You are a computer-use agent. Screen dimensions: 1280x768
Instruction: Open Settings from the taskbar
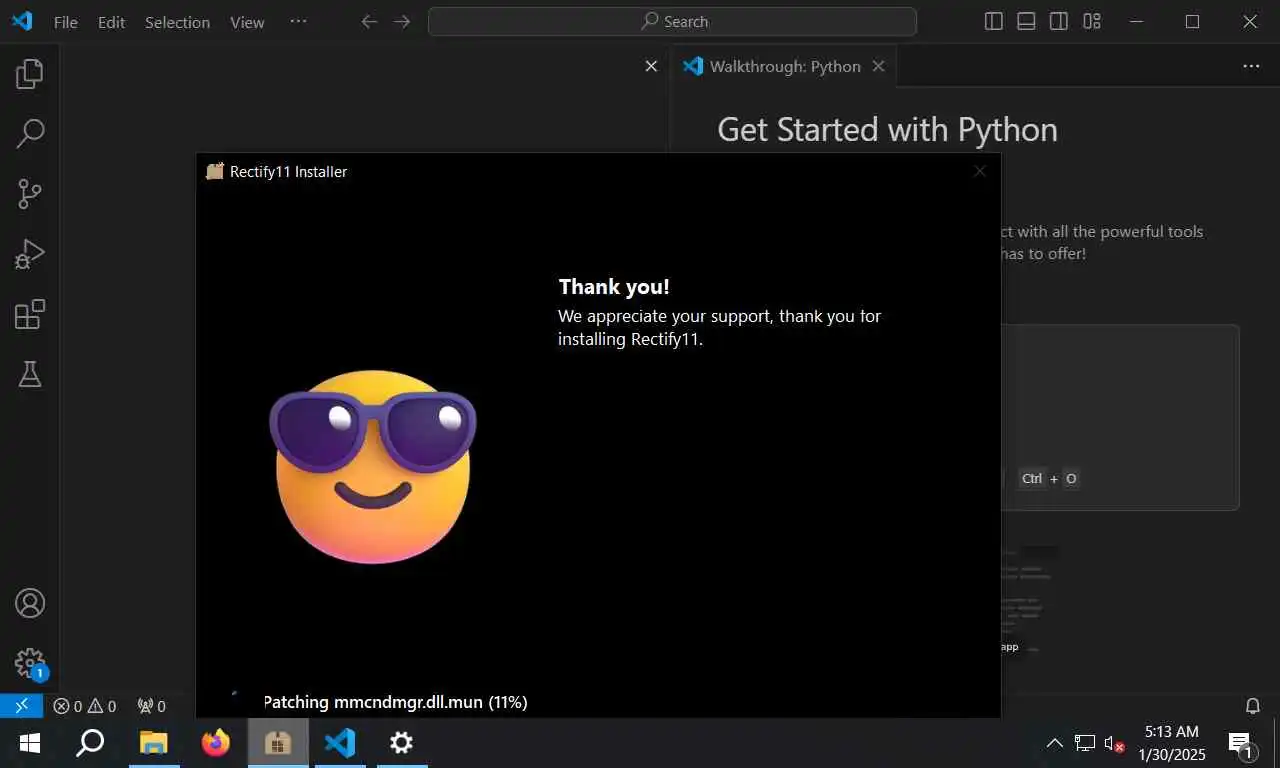[x=401, y=743]
